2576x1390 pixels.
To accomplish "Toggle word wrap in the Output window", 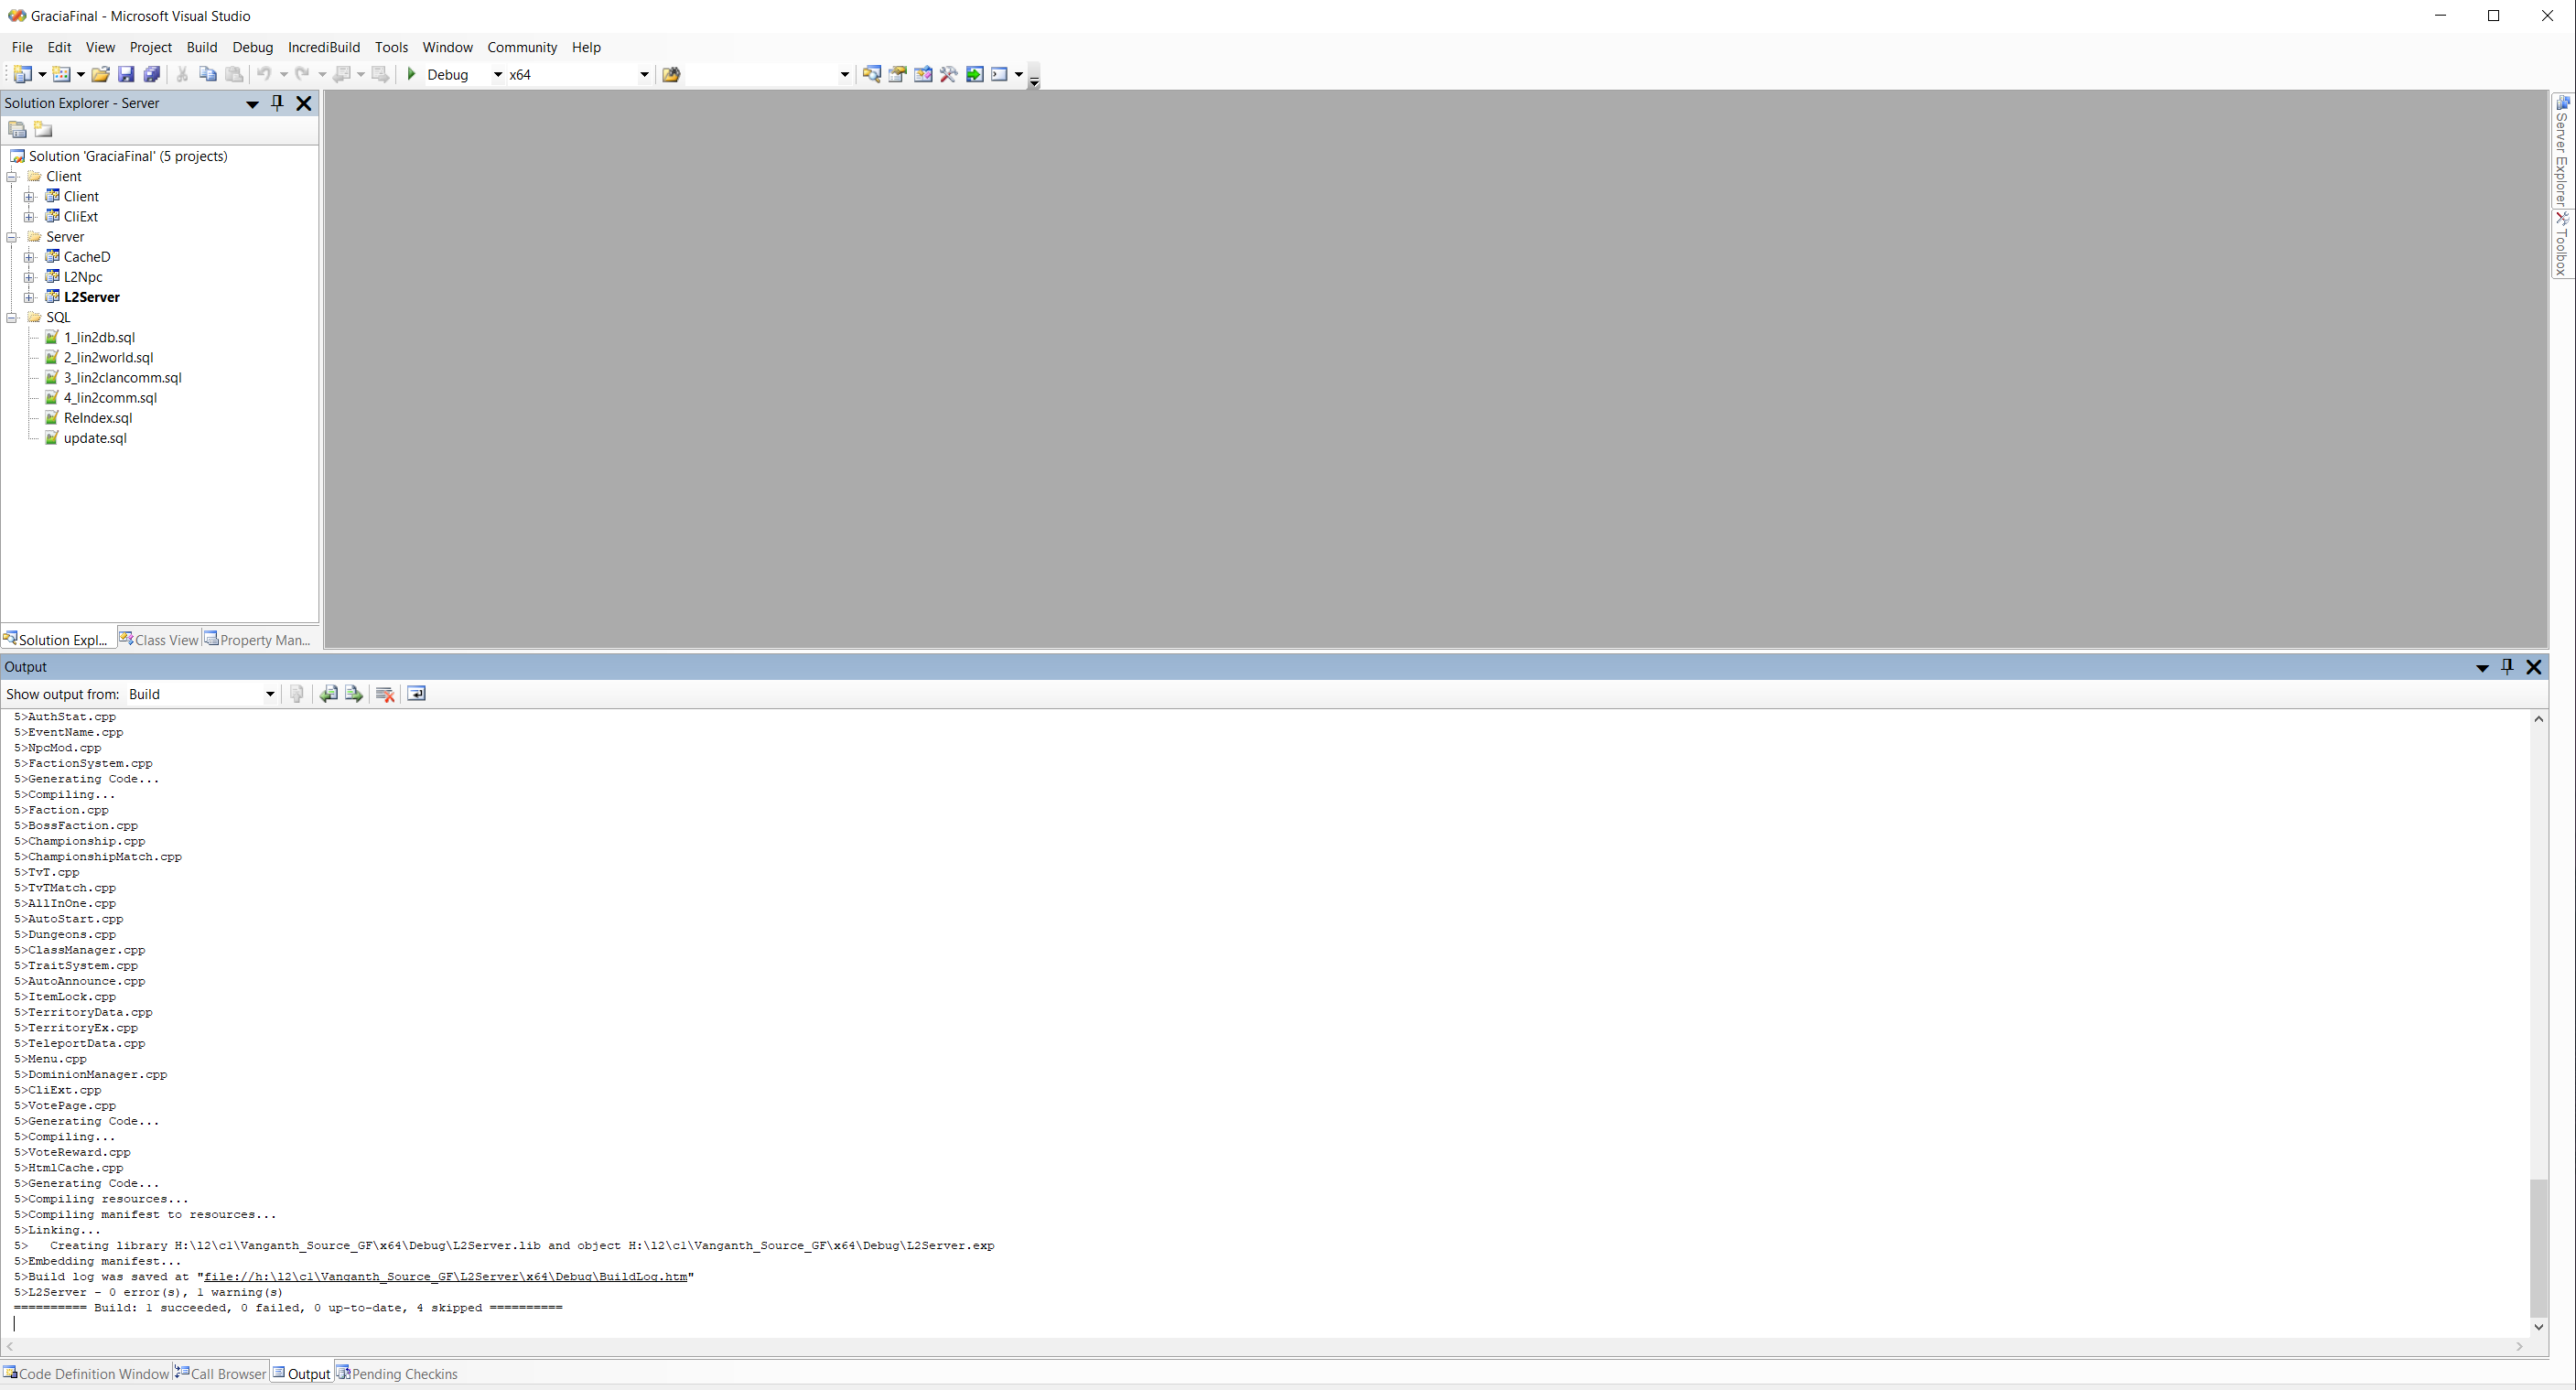I will point(416,693).
